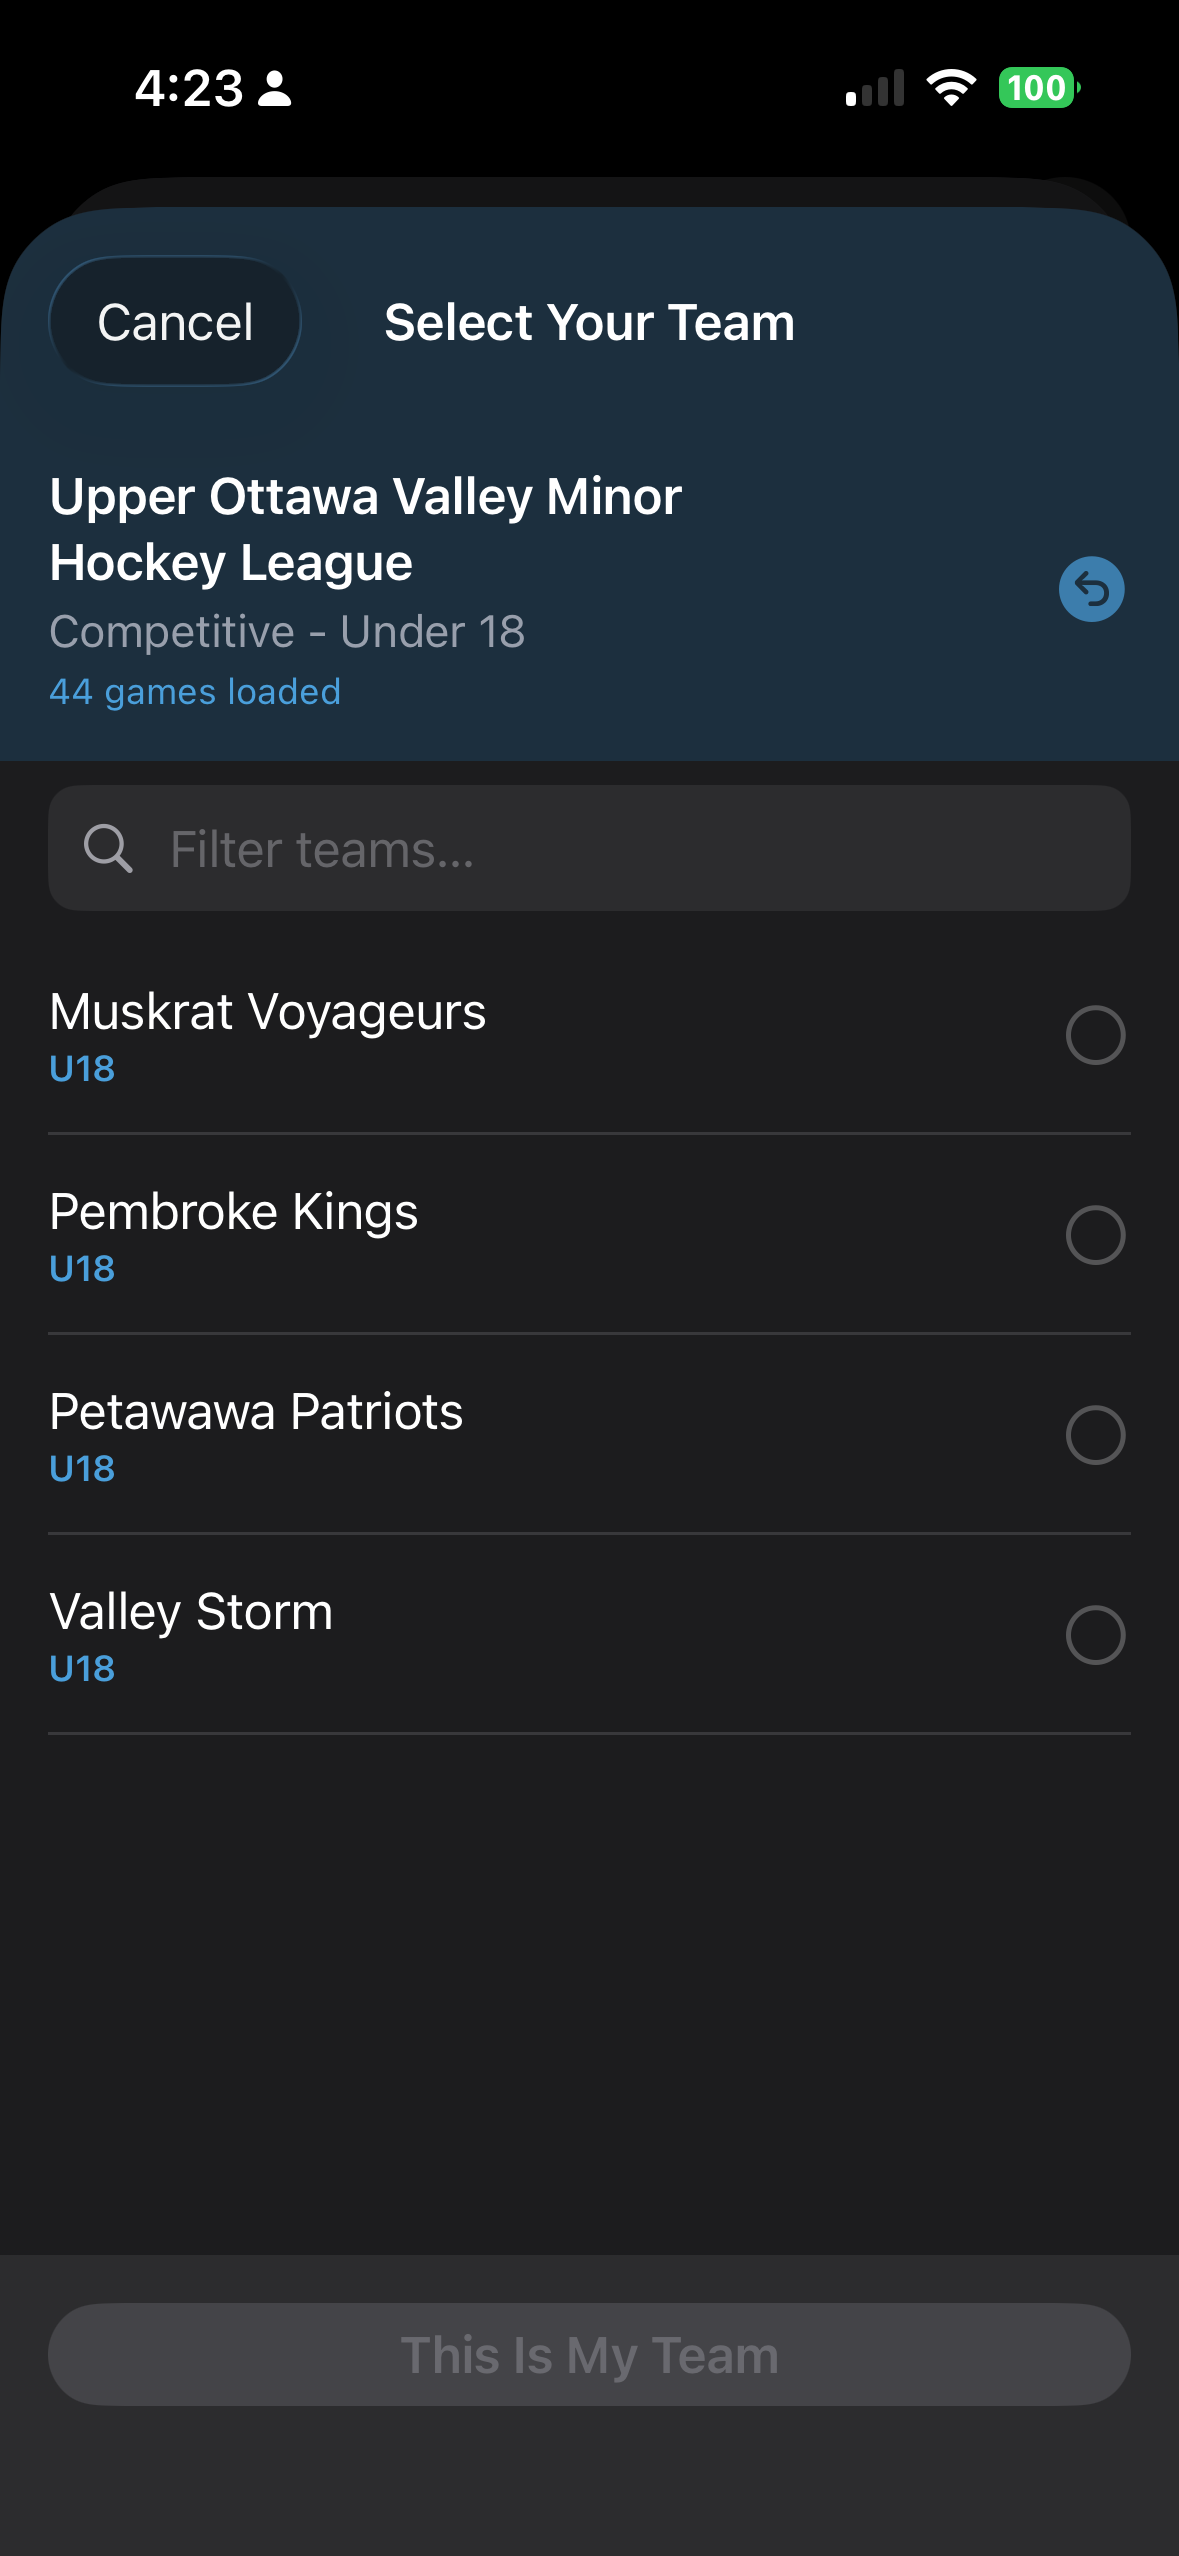
Task: Tap the cellular signal bars icon
Action: [x=875, y=88]
